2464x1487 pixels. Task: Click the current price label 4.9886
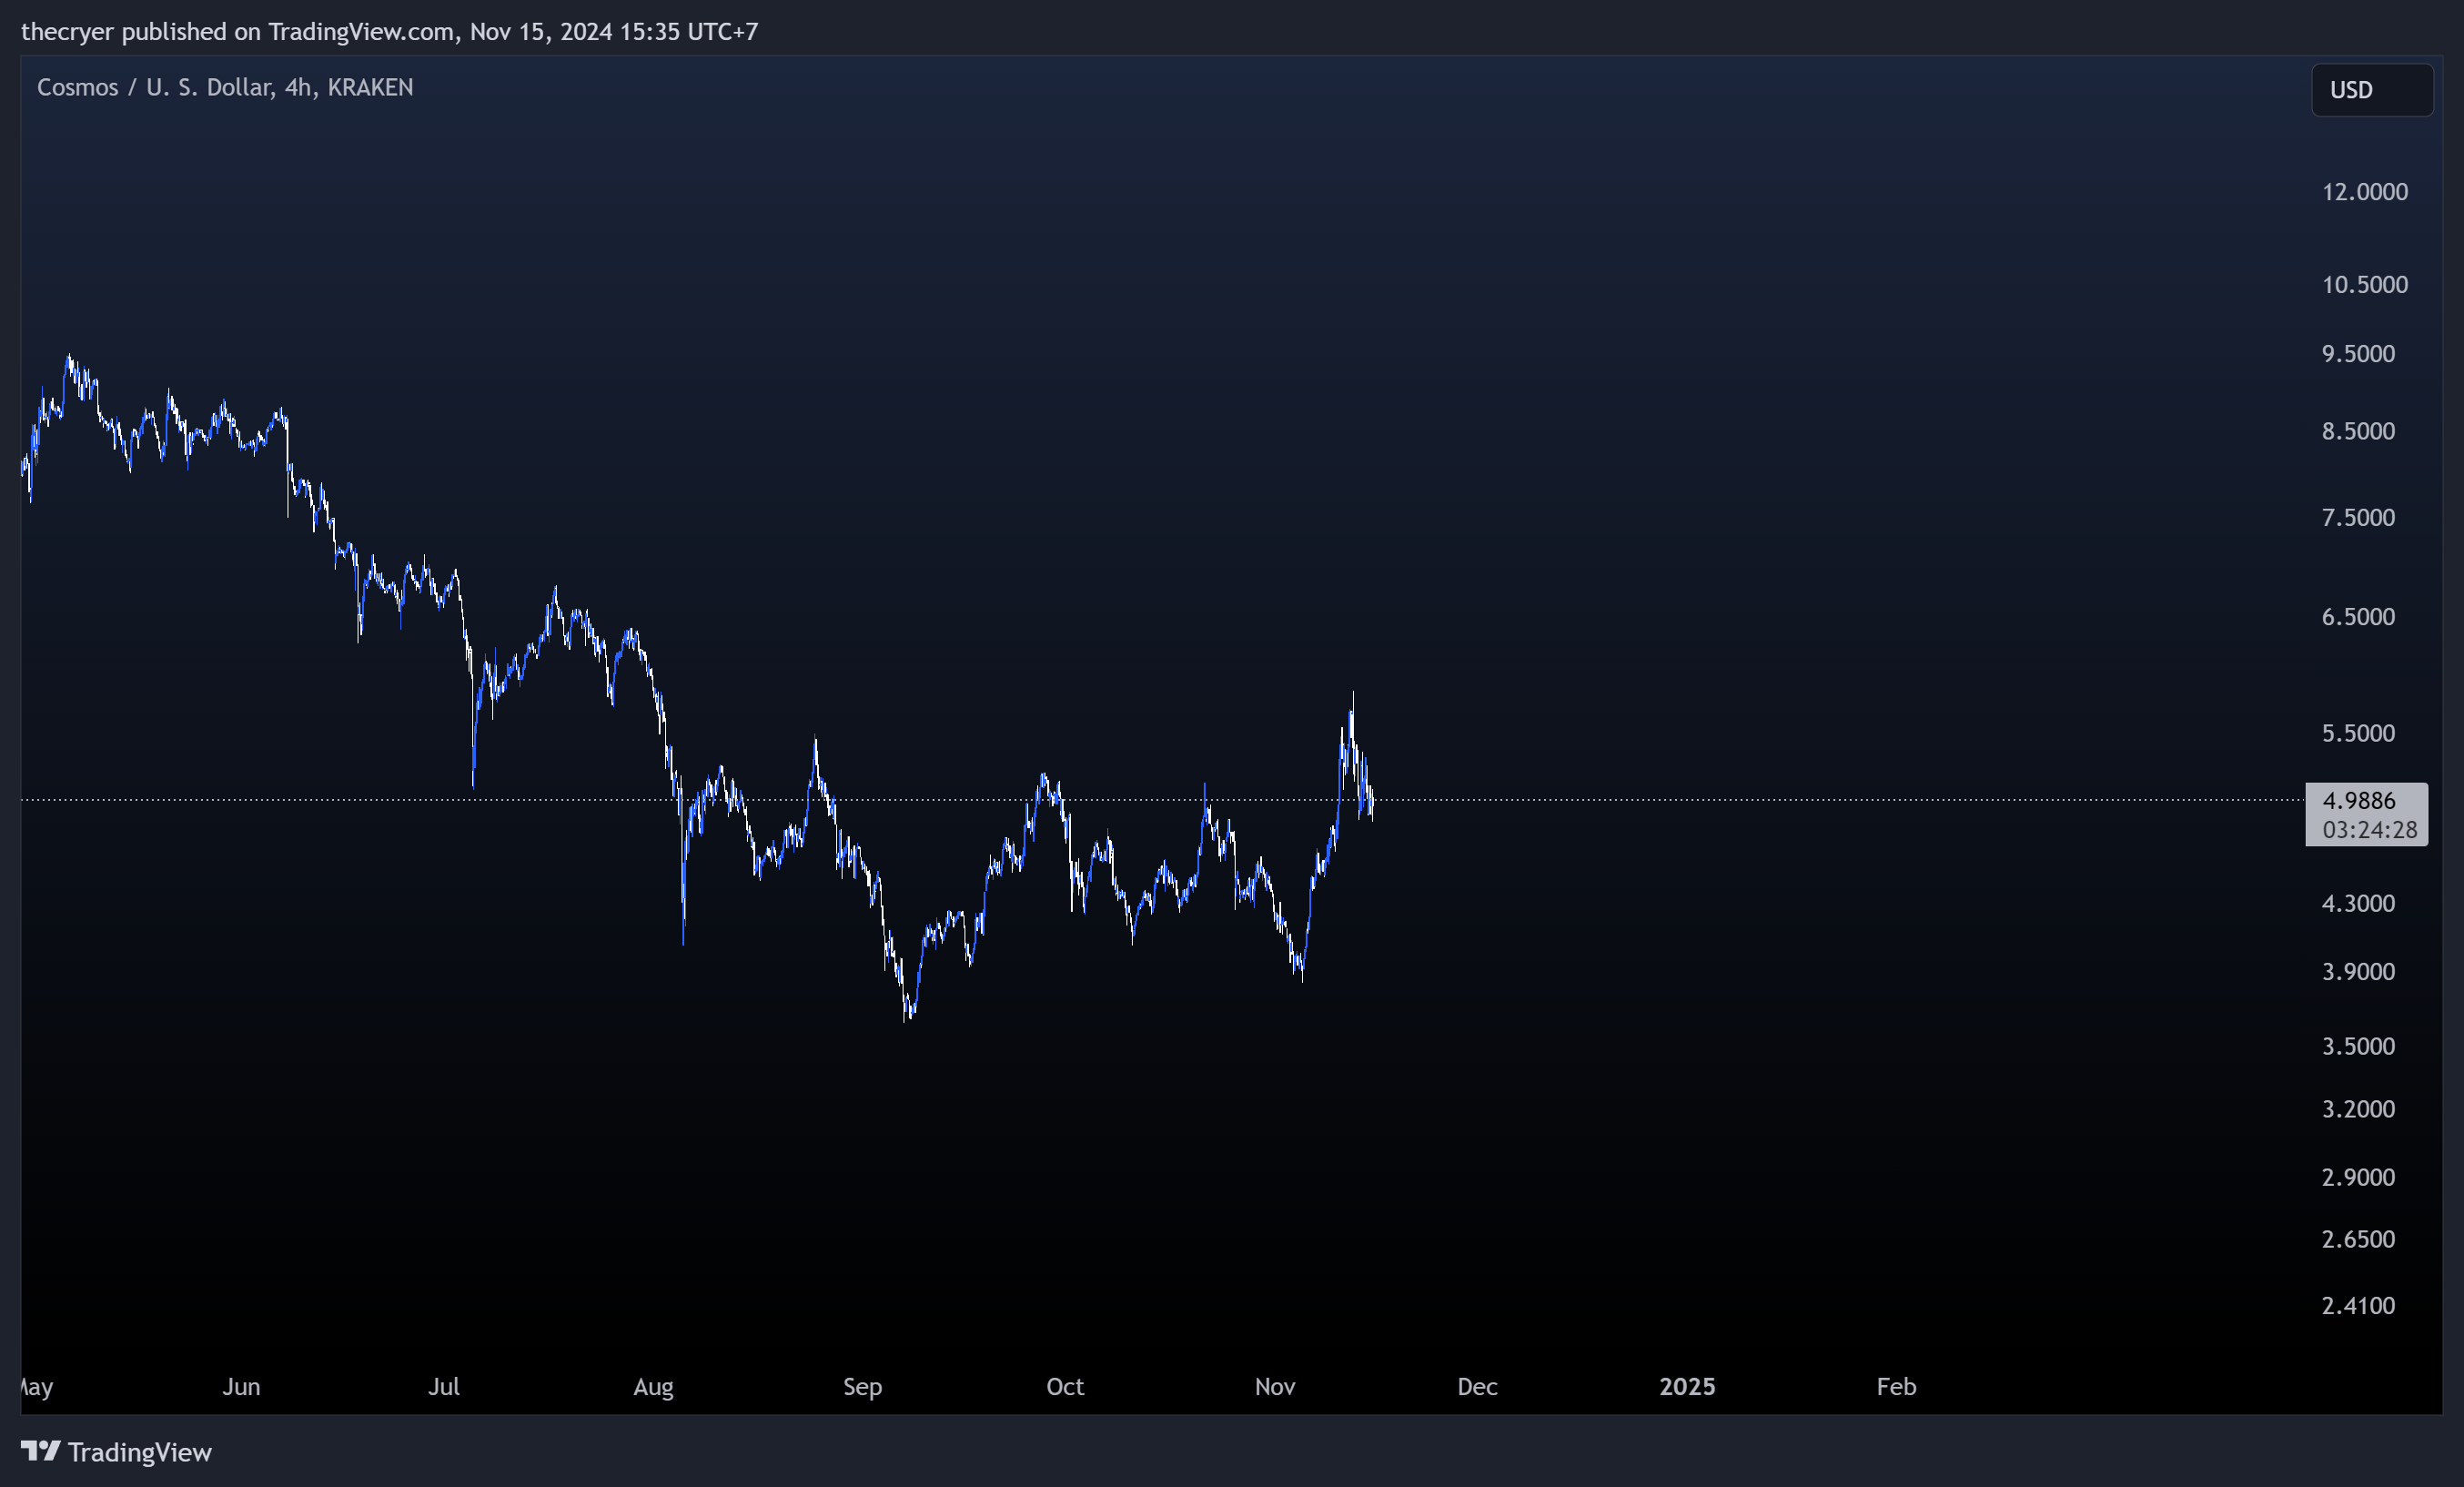[x=2358, y=800]
